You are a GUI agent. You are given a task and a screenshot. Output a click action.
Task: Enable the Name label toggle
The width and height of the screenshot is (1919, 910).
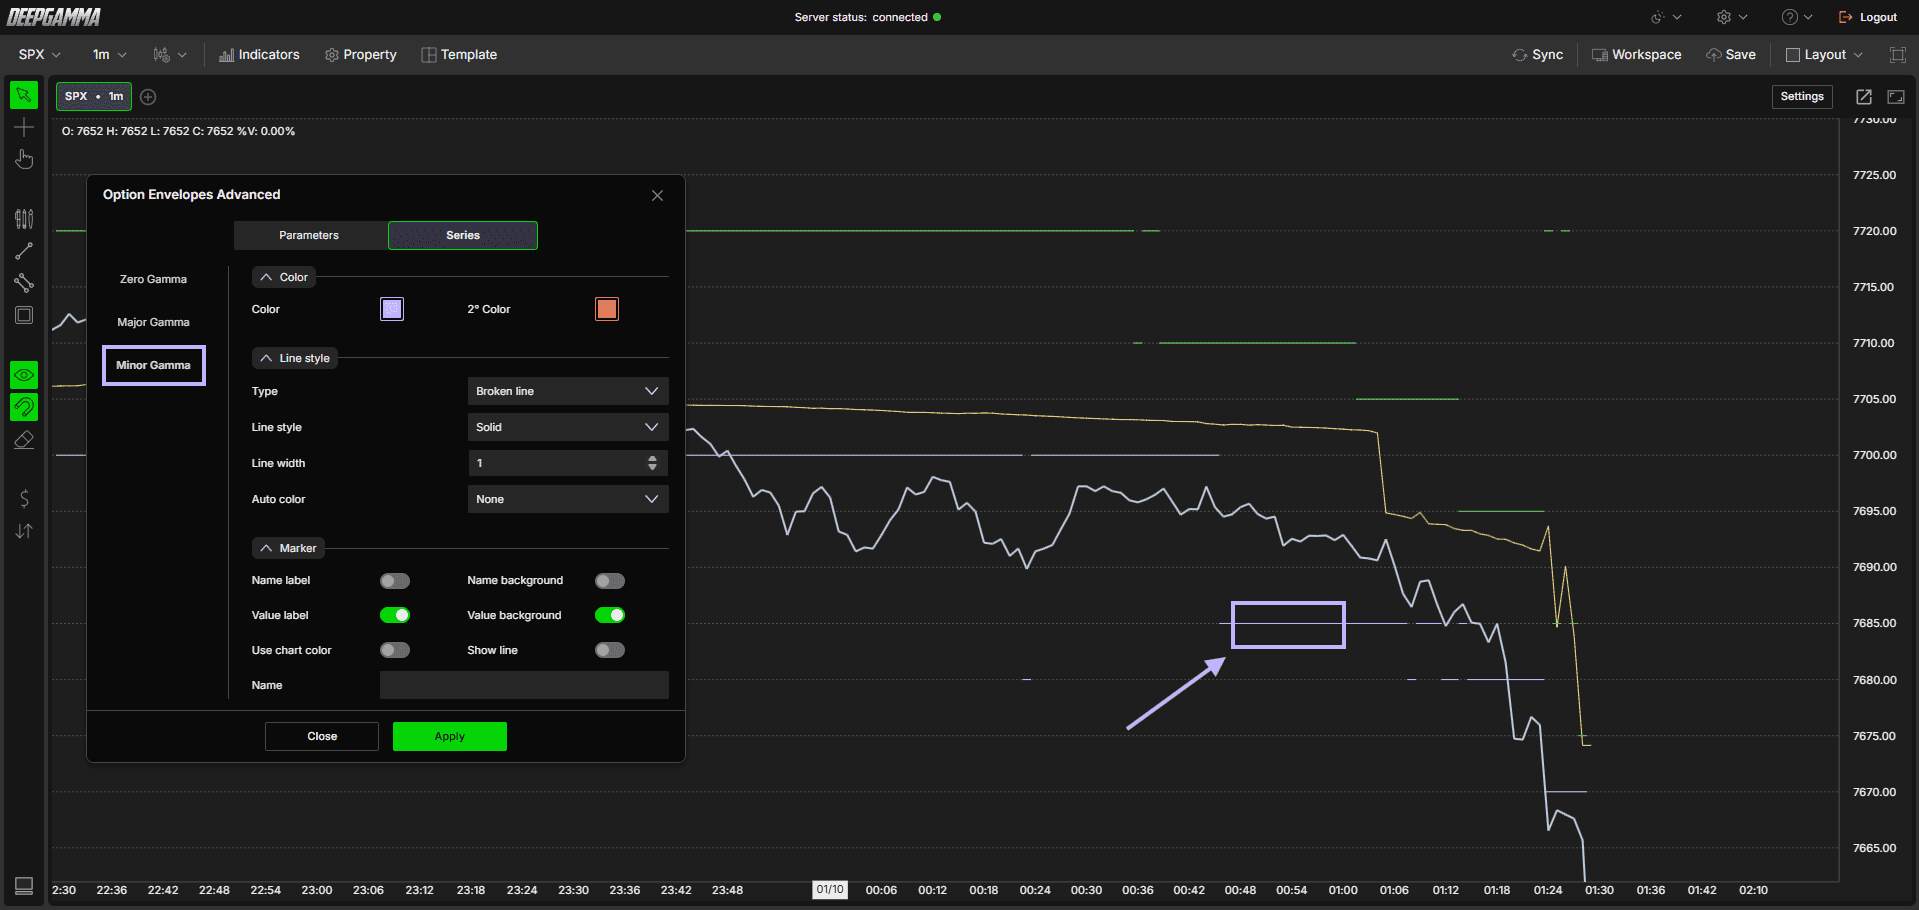[395, 581]
